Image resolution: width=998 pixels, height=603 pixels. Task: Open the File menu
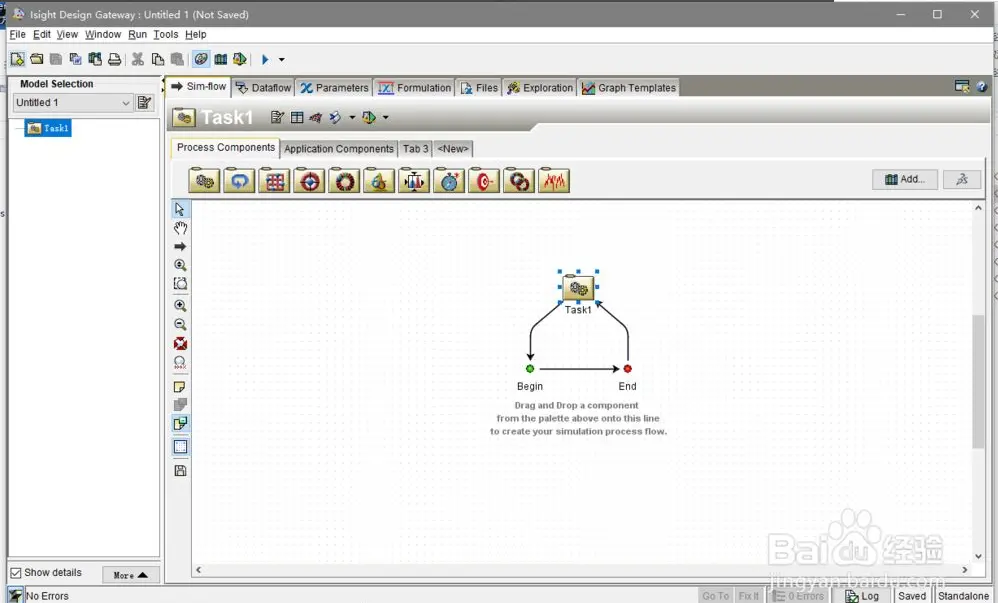point(17,34)
